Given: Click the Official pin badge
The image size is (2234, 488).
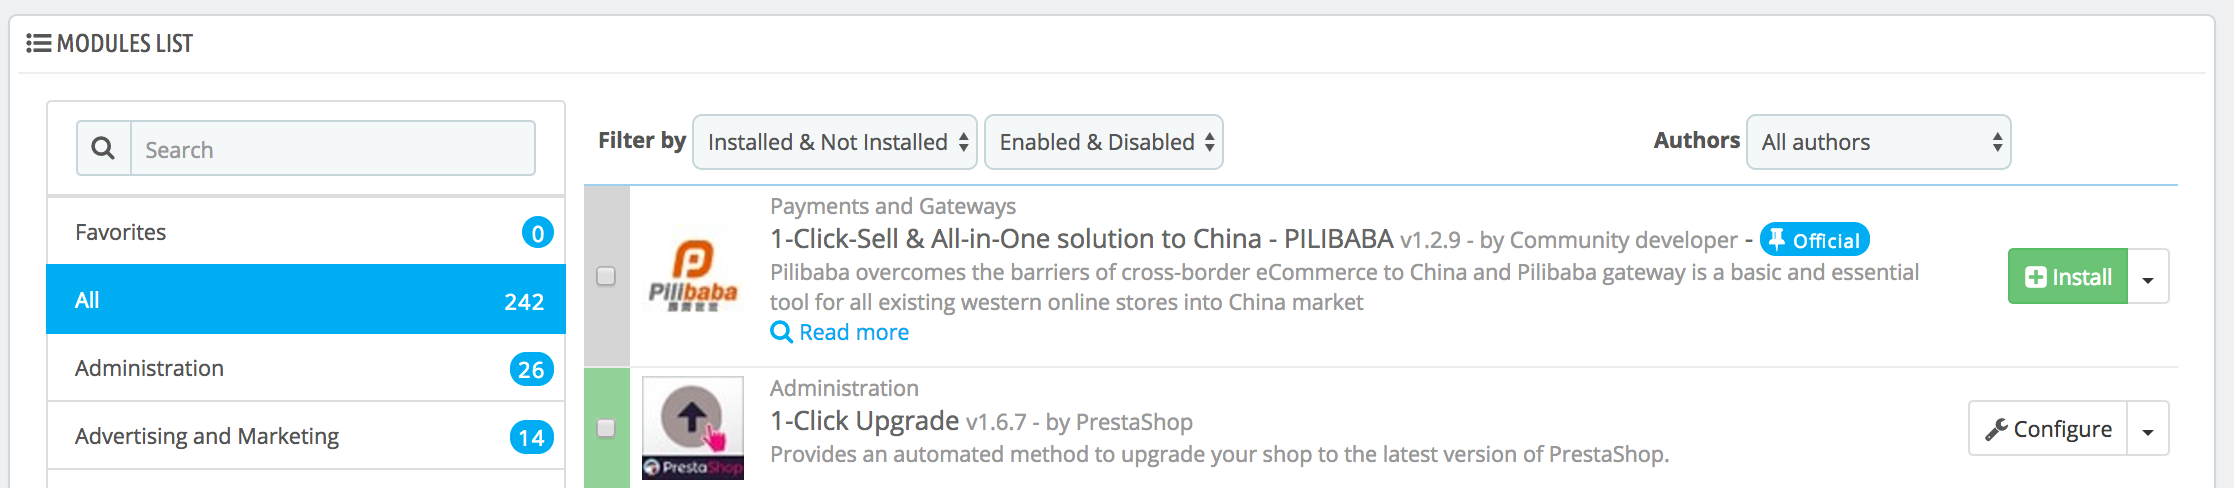Looking at the screenshot, I should 1814,240.
